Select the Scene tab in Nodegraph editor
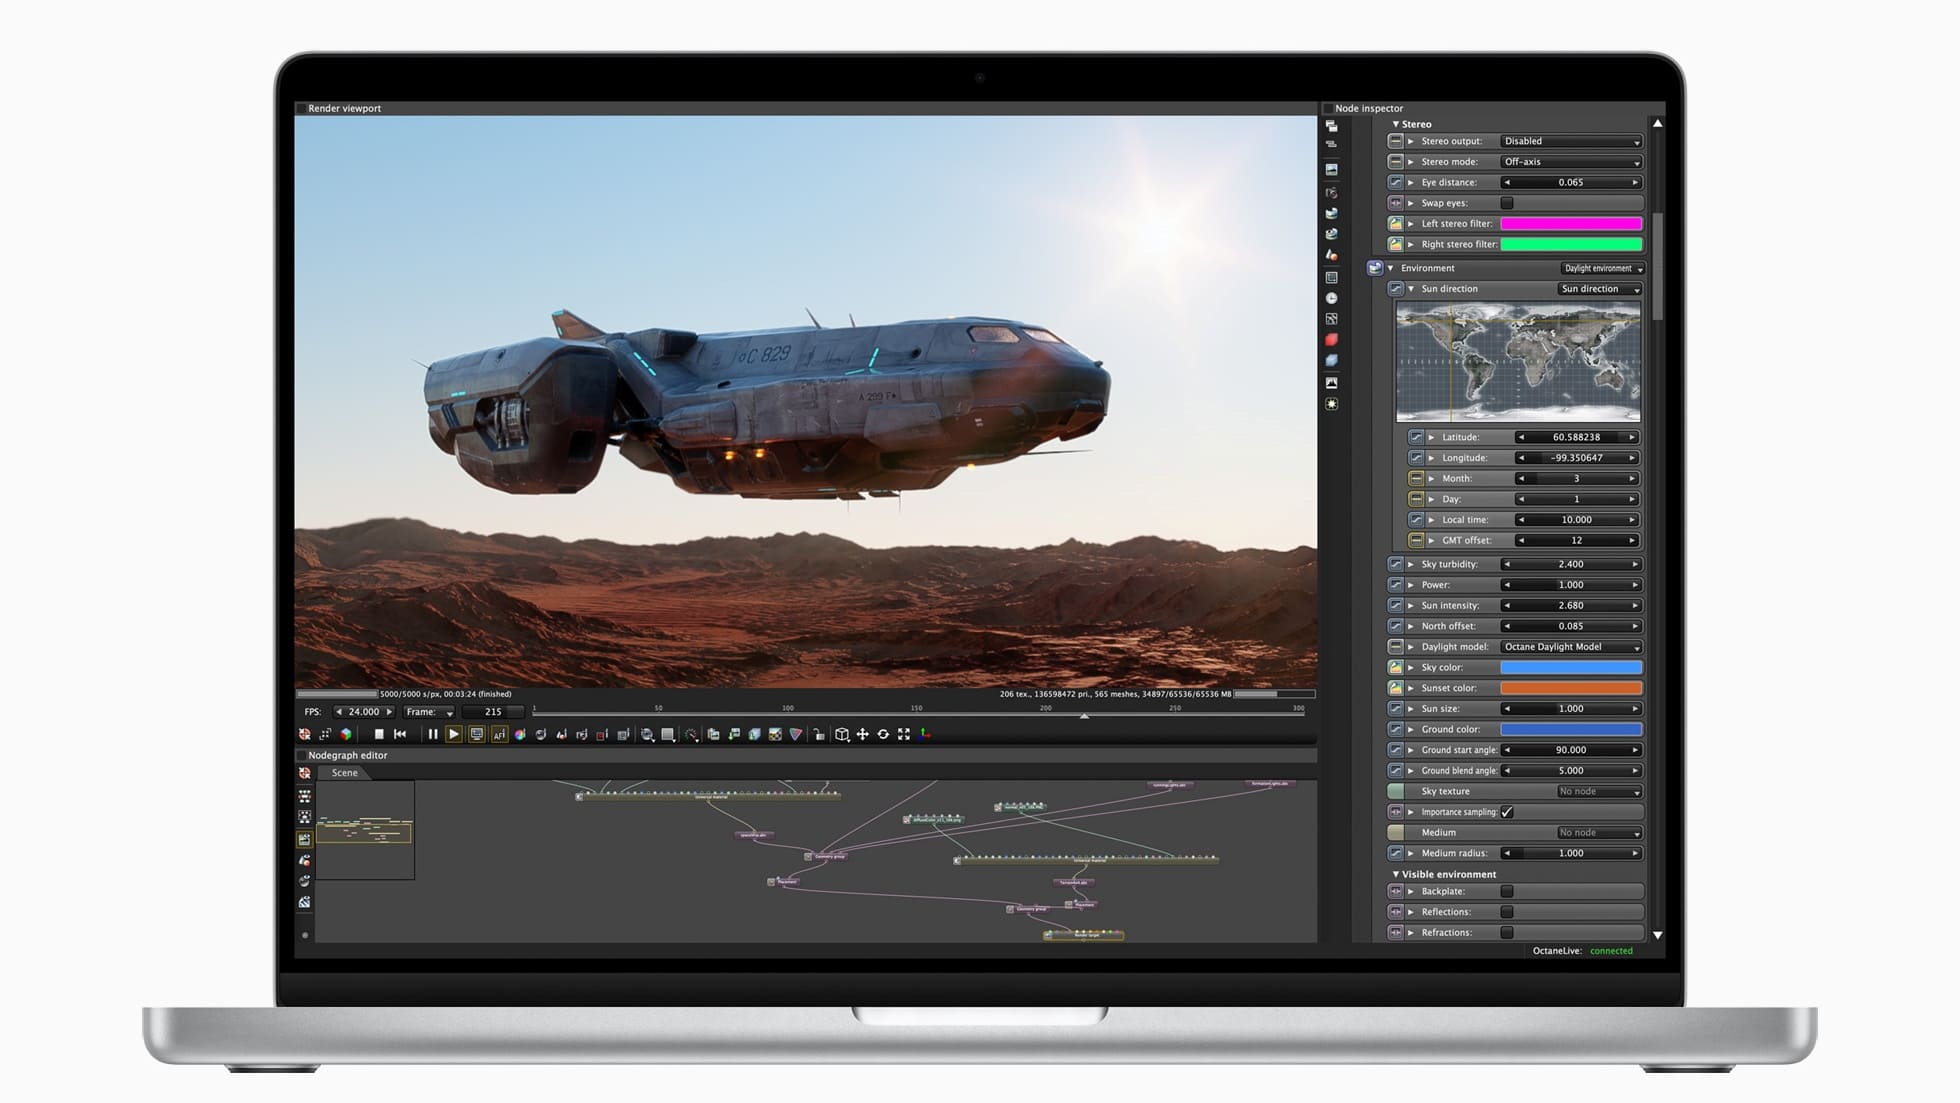The image size is (1960, 1103). pyautogui.click(x=344, y=773)
